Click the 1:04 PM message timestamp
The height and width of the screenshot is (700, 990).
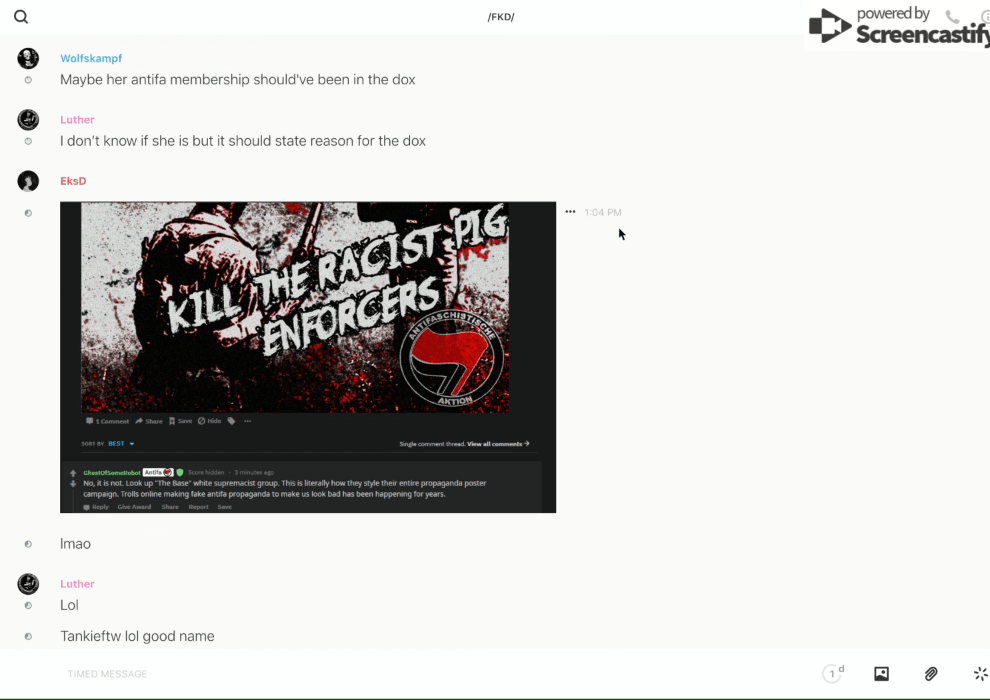click(x=603, y=212)
